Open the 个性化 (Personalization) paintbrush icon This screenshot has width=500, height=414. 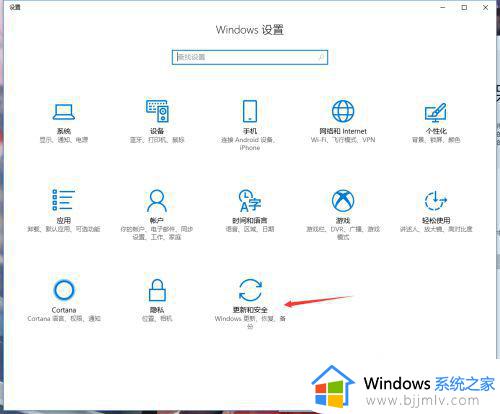click(436, 112)
